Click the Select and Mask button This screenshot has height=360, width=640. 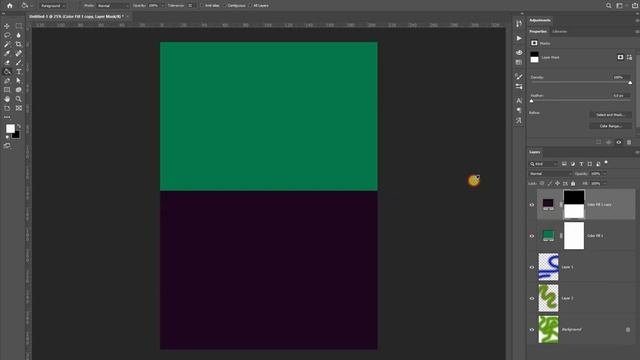coord(611,115)
